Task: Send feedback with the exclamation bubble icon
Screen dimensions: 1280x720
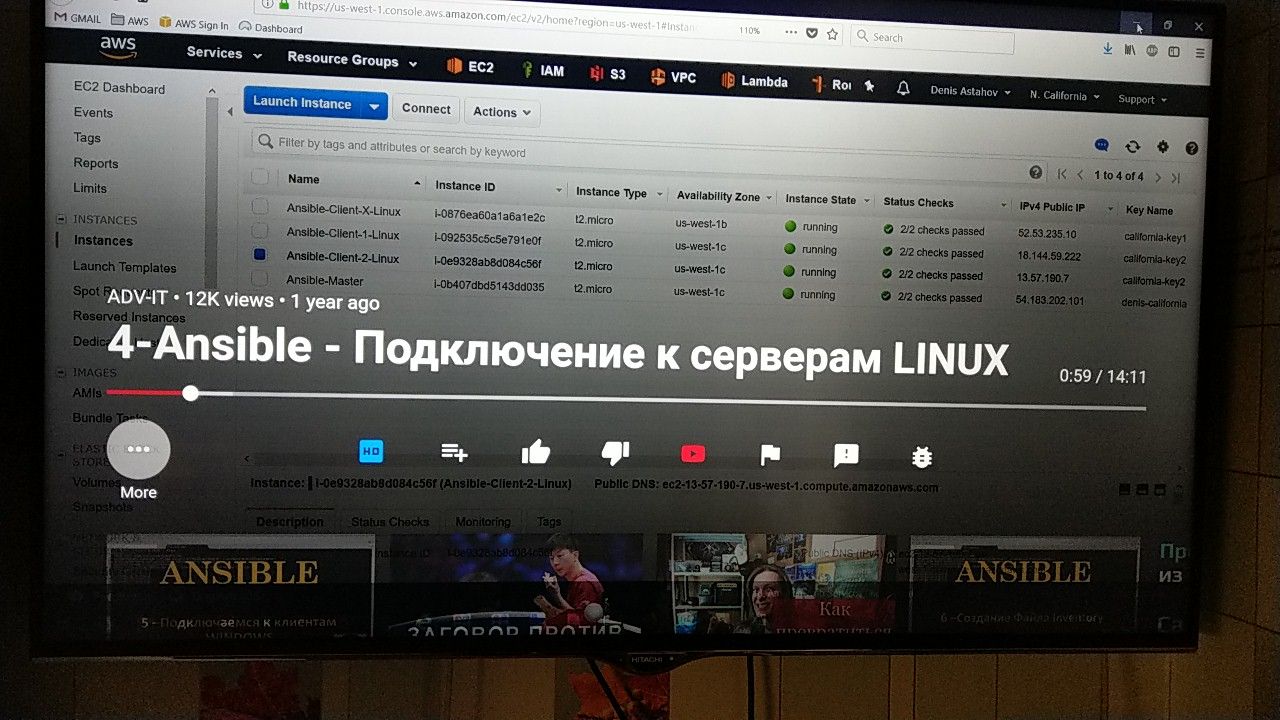Action: [846, 455]
